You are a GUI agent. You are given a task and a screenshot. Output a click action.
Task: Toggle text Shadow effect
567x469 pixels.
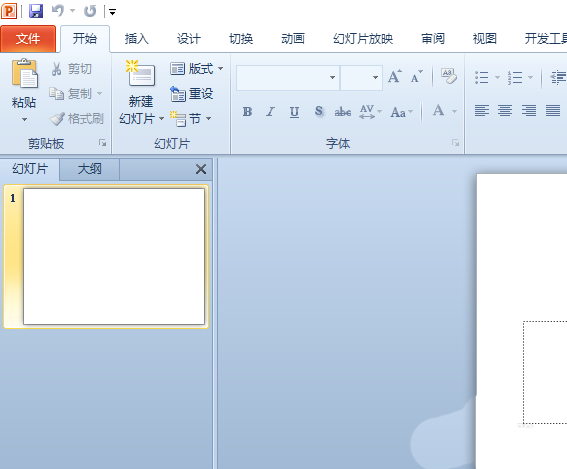(319, 111)
